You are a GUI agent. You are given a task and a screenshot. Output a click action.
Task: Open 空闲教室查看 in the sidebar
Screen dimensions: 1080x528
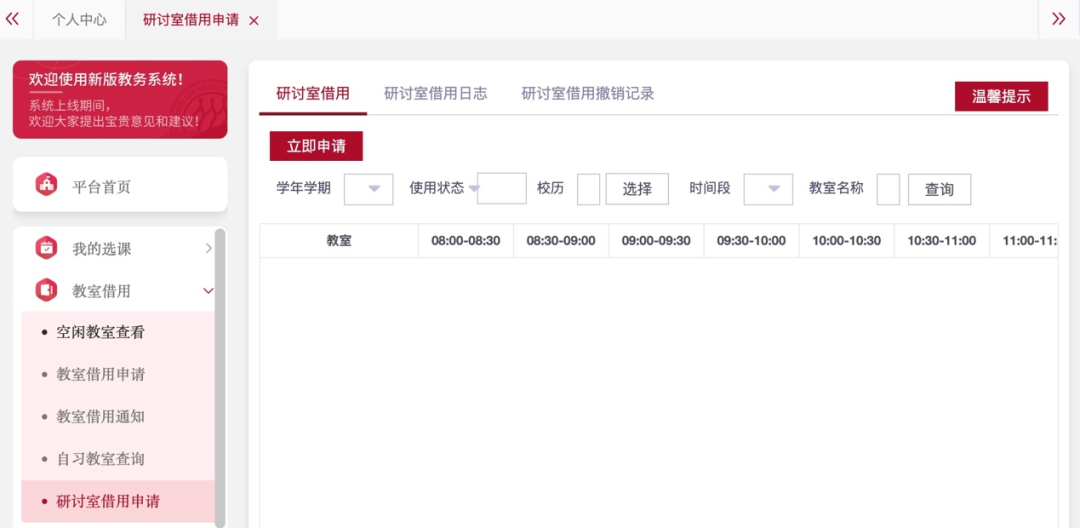click(100, 332)
